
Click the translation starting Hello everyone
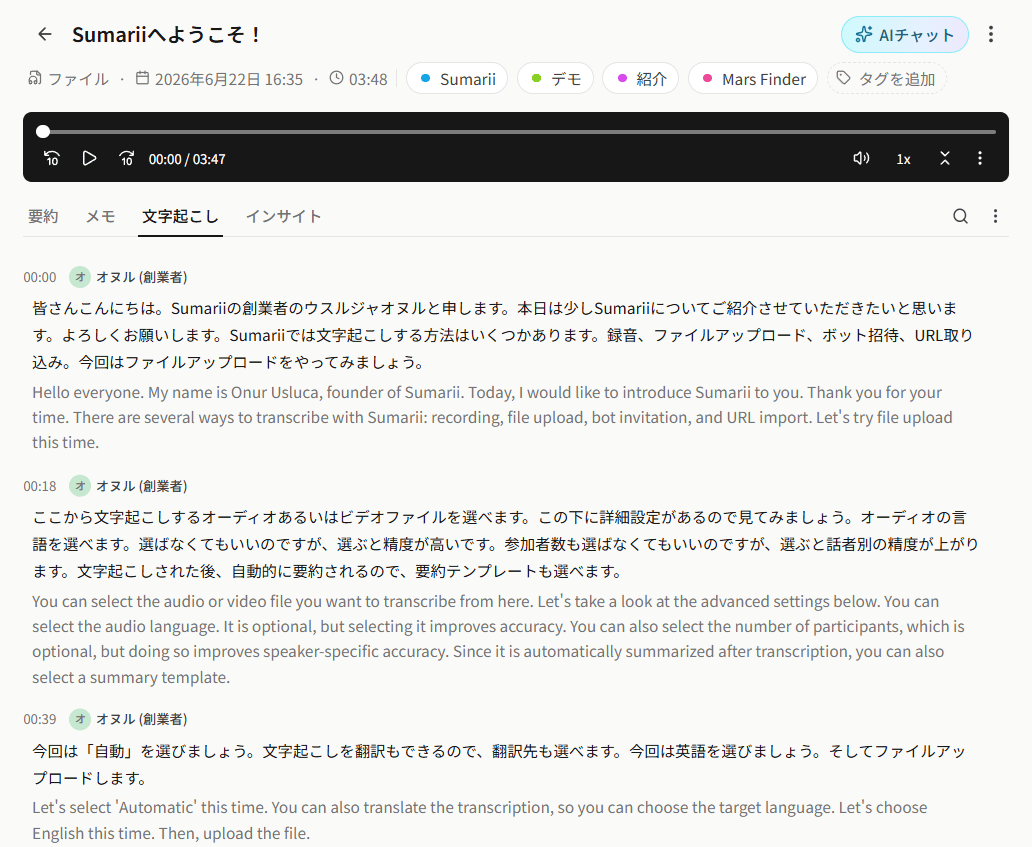492,418
